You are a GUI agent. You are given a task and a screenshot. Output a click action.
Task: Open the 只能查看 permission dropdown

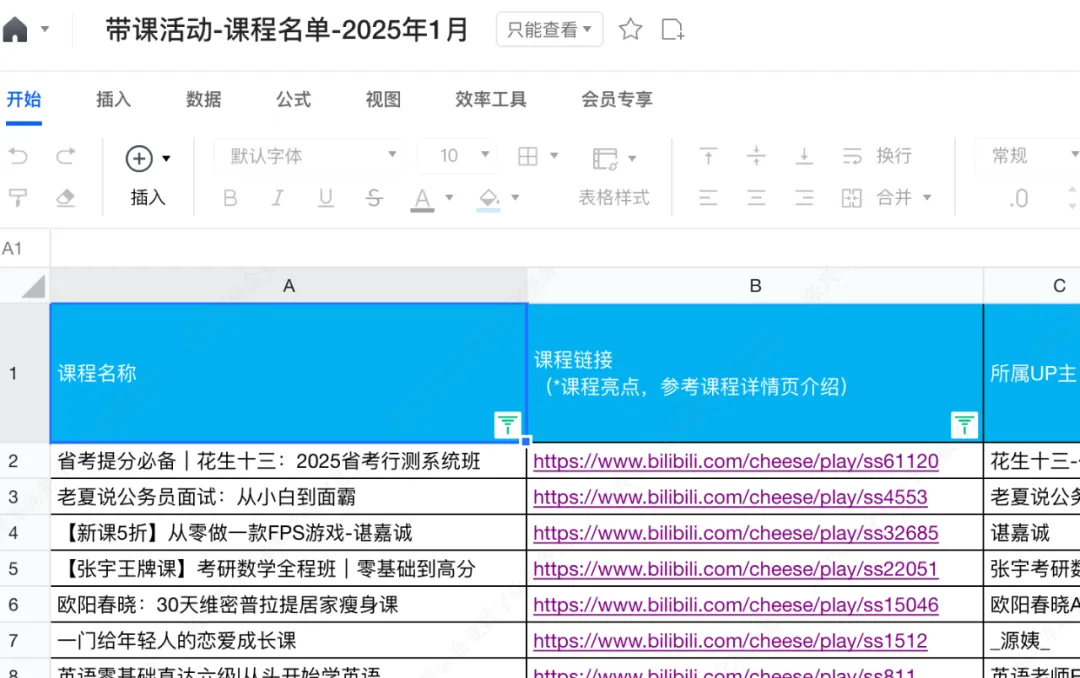(550, 30)
